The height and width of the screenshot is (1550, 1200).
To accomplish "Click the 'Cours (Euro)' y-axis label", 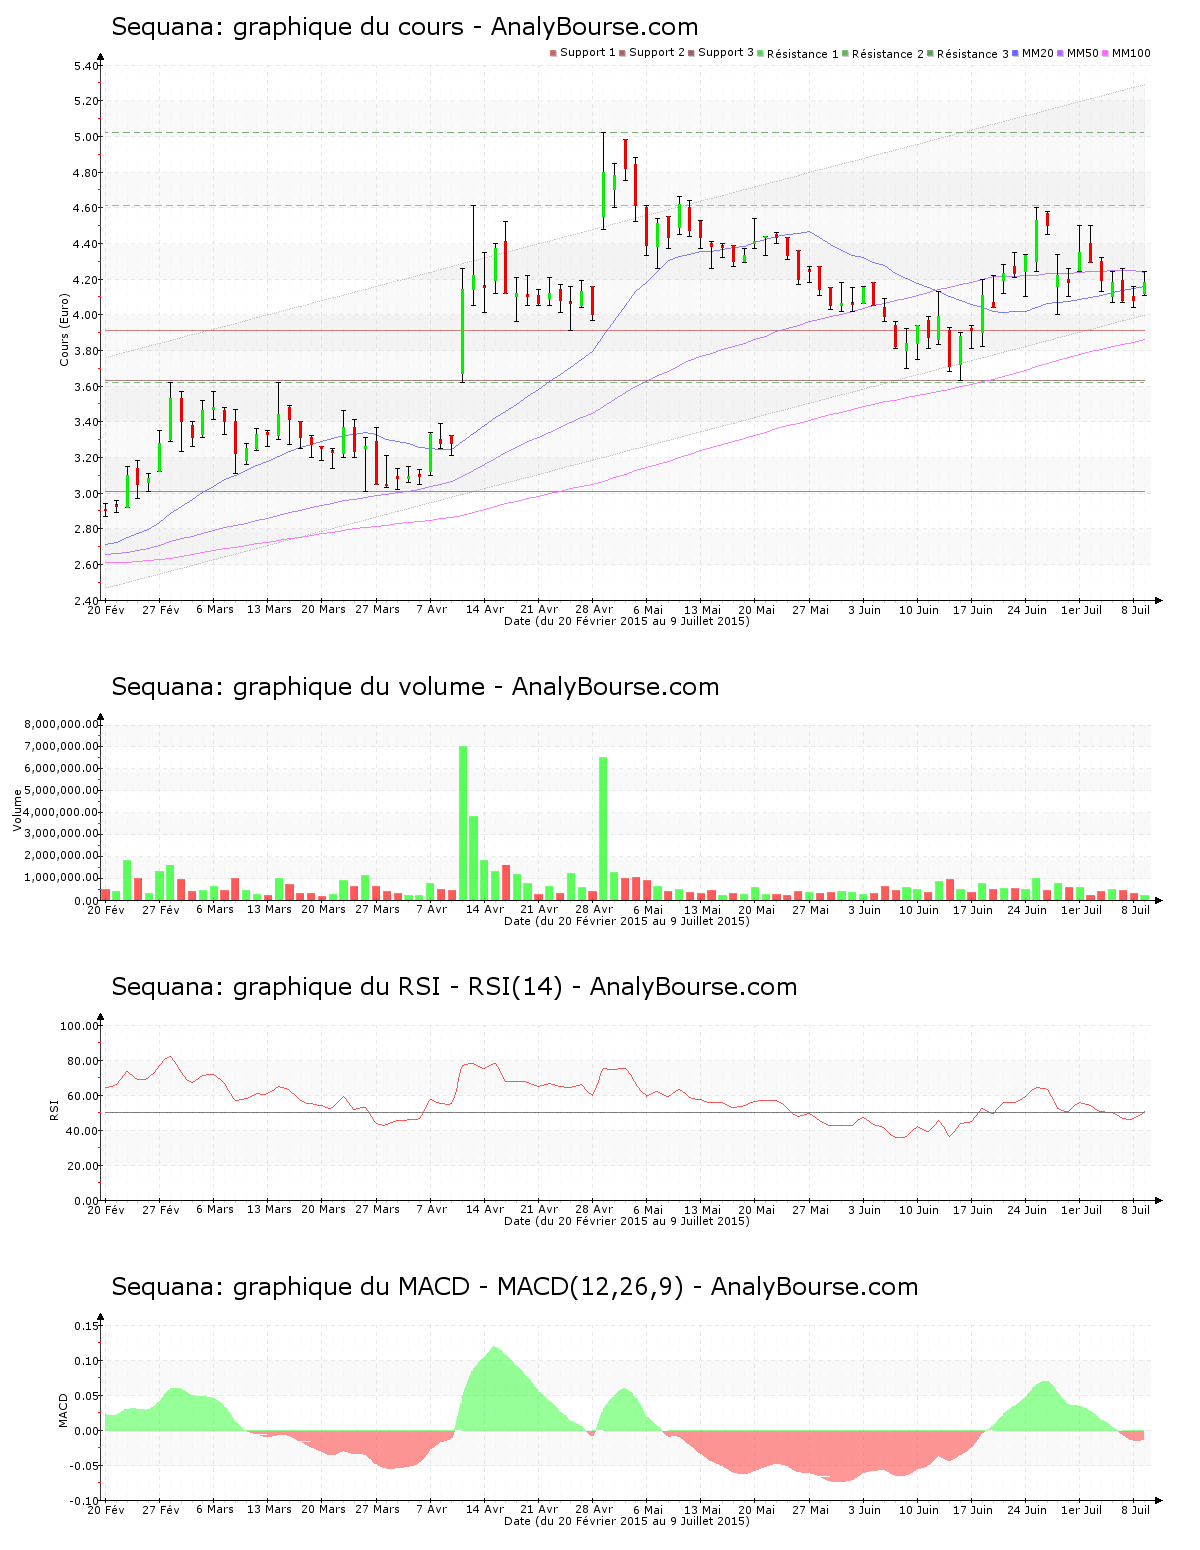I will point(65,329).
